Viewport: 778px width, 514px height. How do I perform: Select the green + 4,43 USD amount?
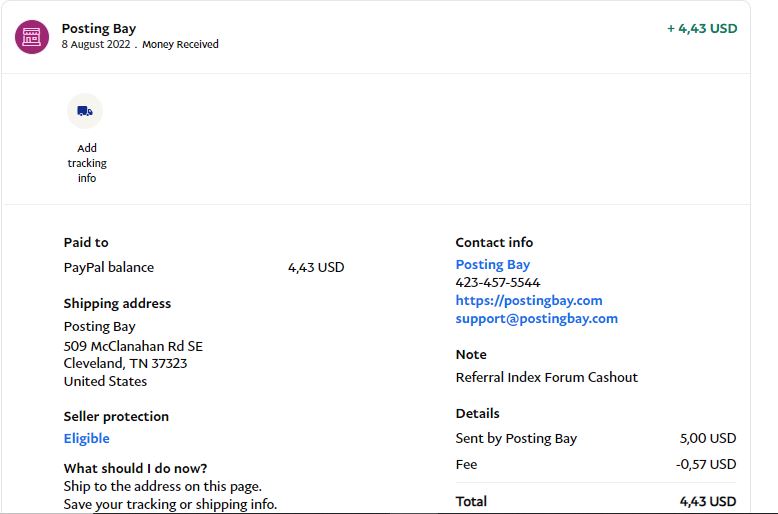point(702,28)
